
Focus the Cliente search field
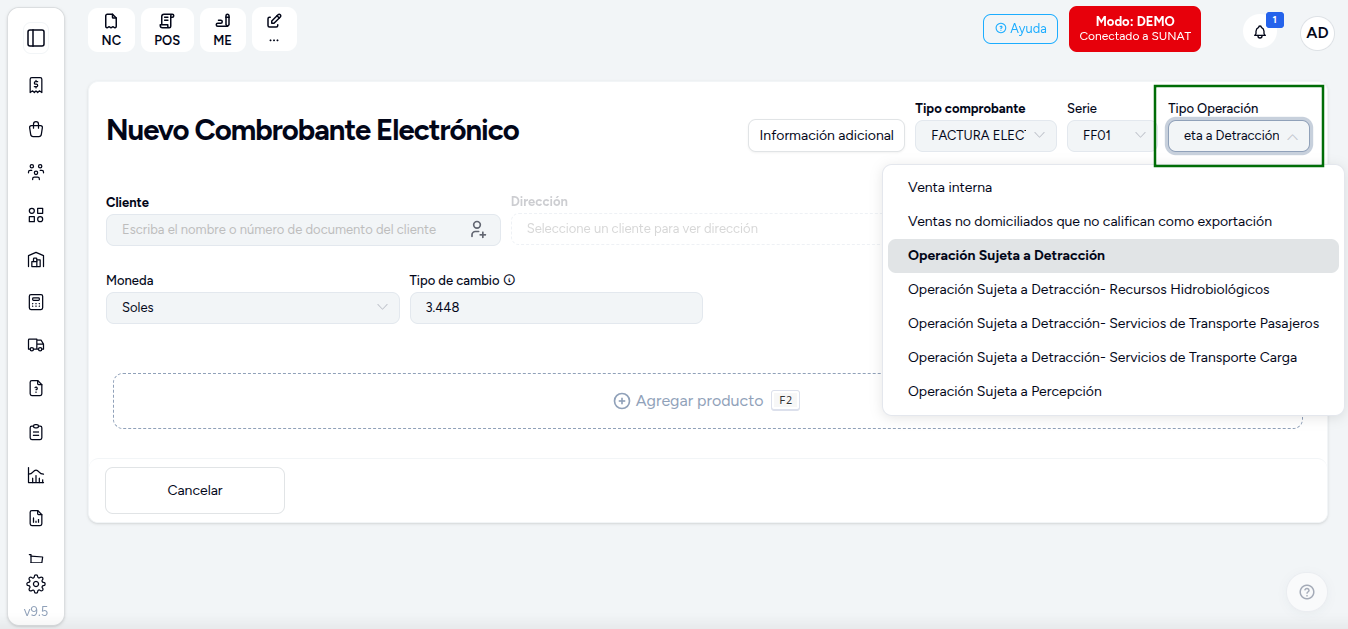[x=303, y=229]
